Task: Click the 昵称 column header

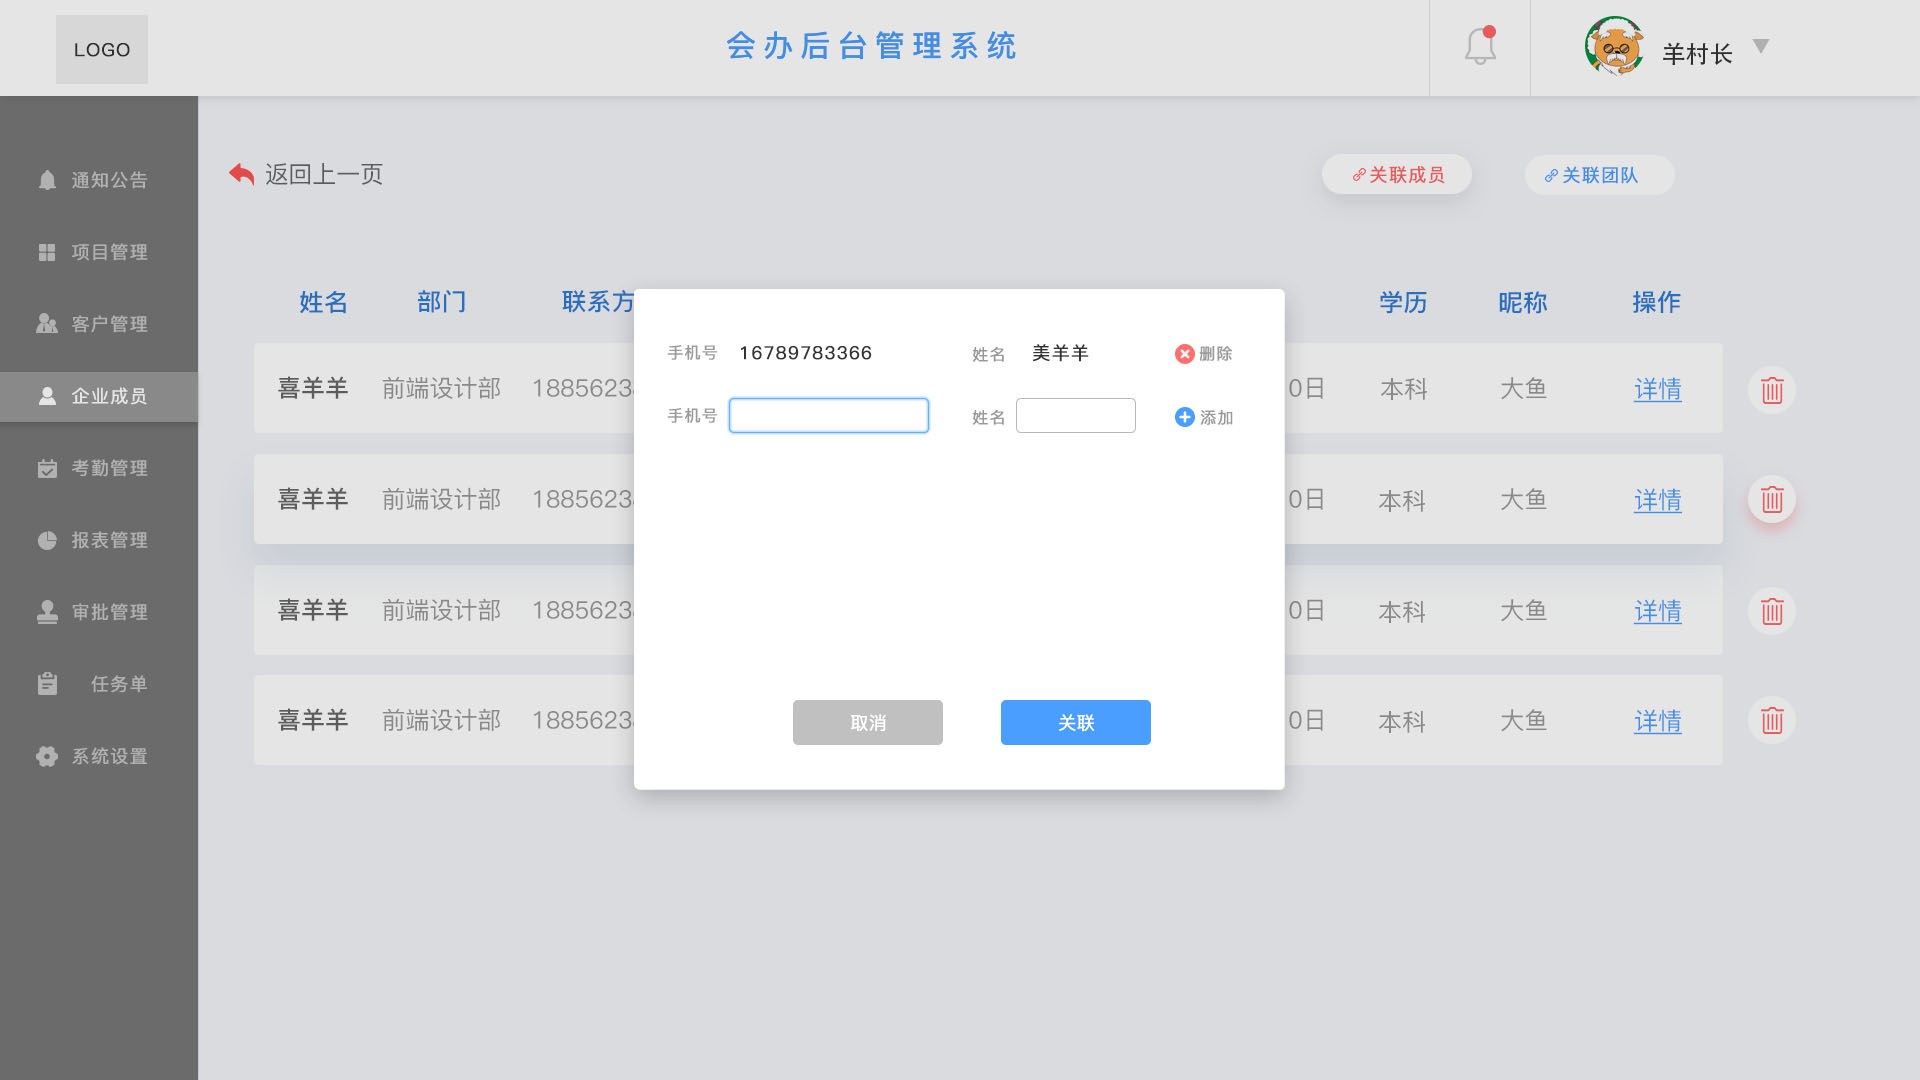Action: [x=1523, y=302]
